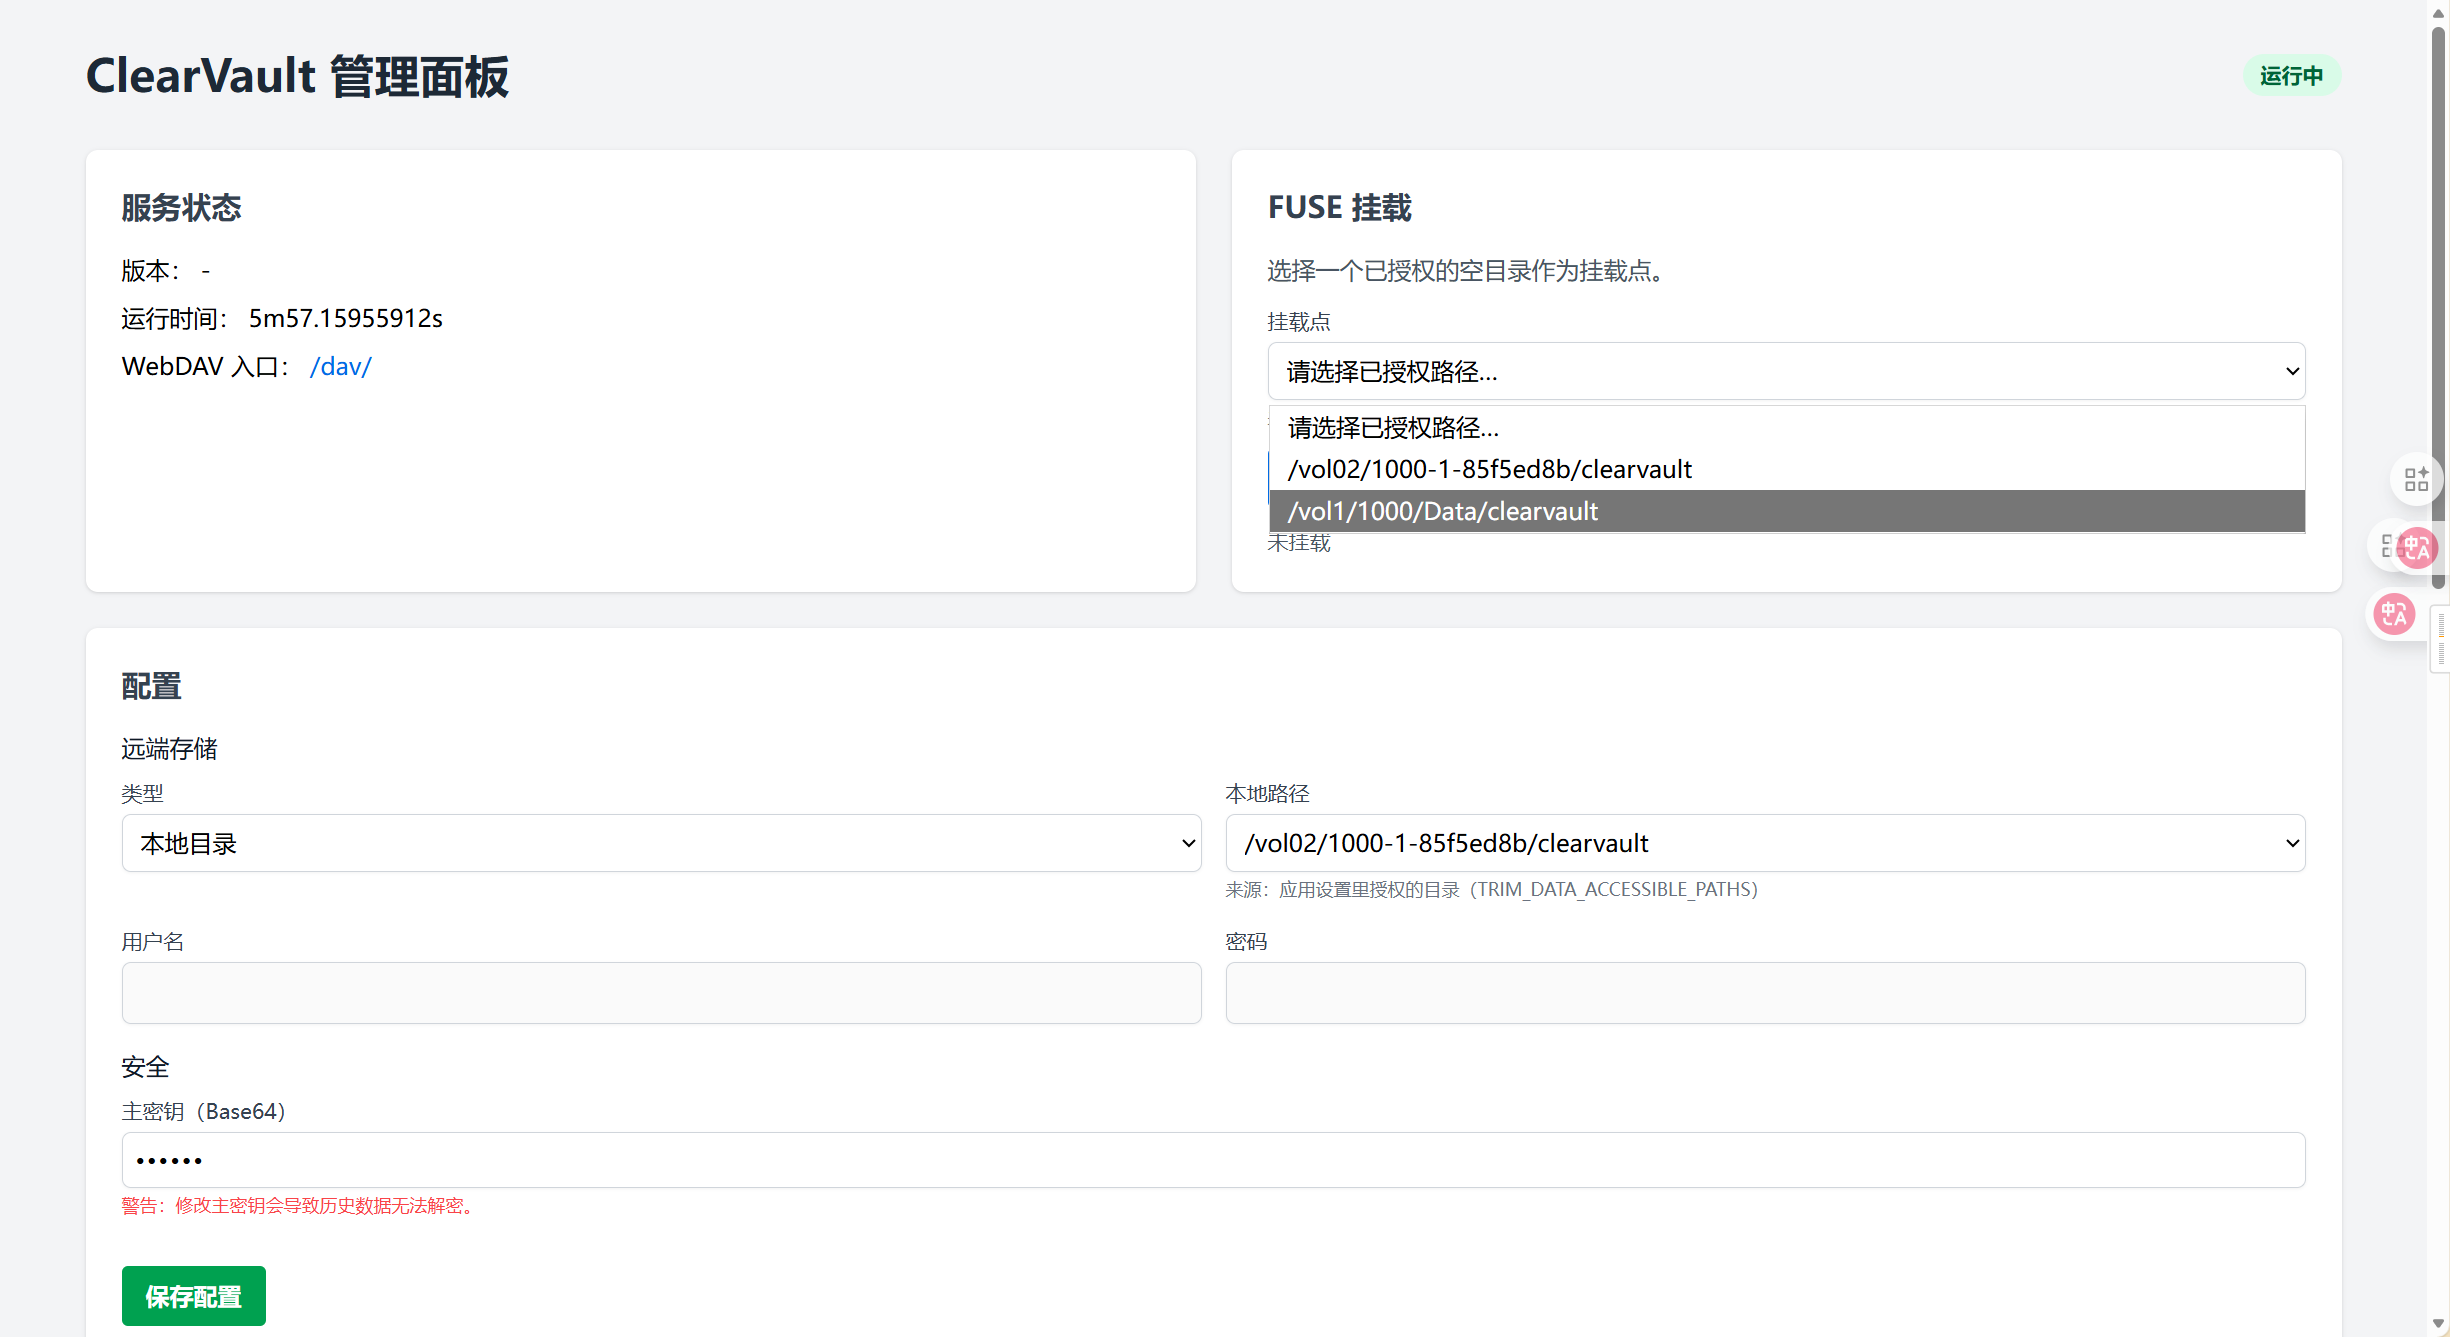Viewport: 2450px width, 1337px height.
Task: Click the top floating apps grid icon
Action: point(2415,480)
